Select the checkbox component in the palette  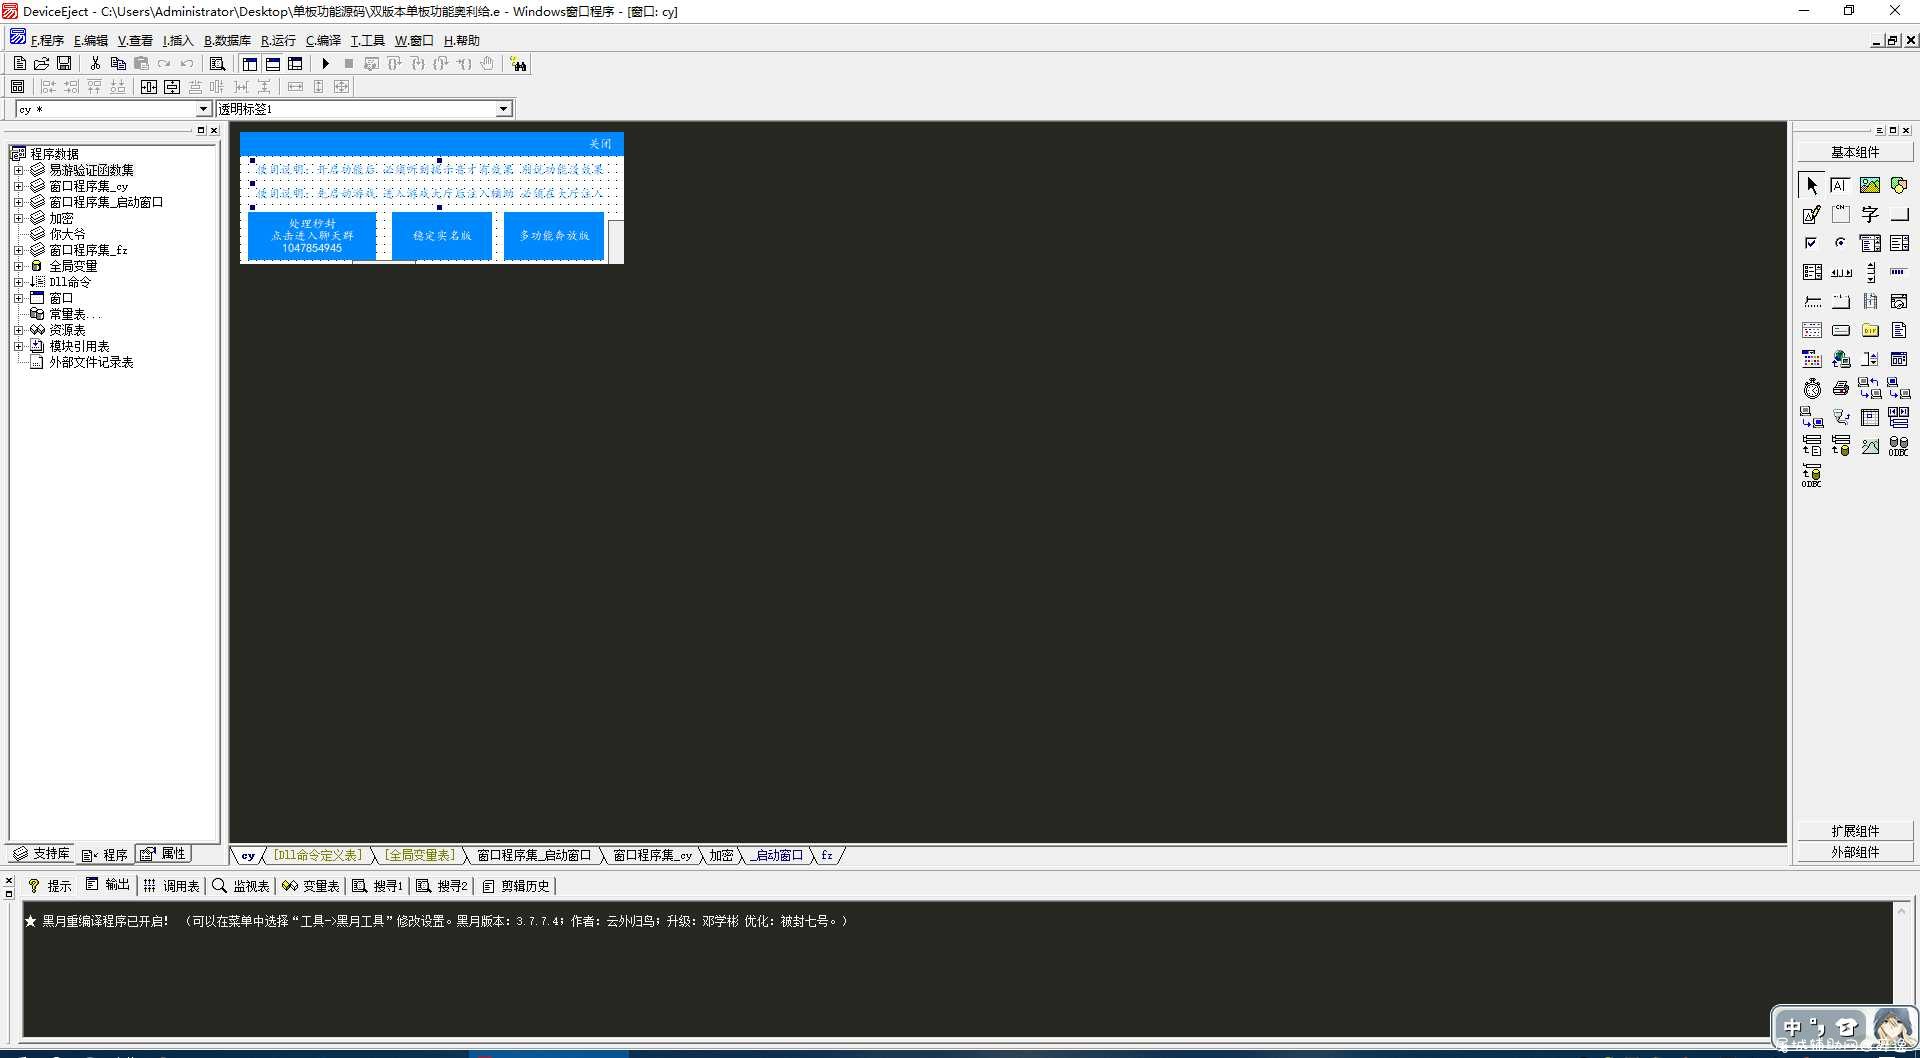1811,243
